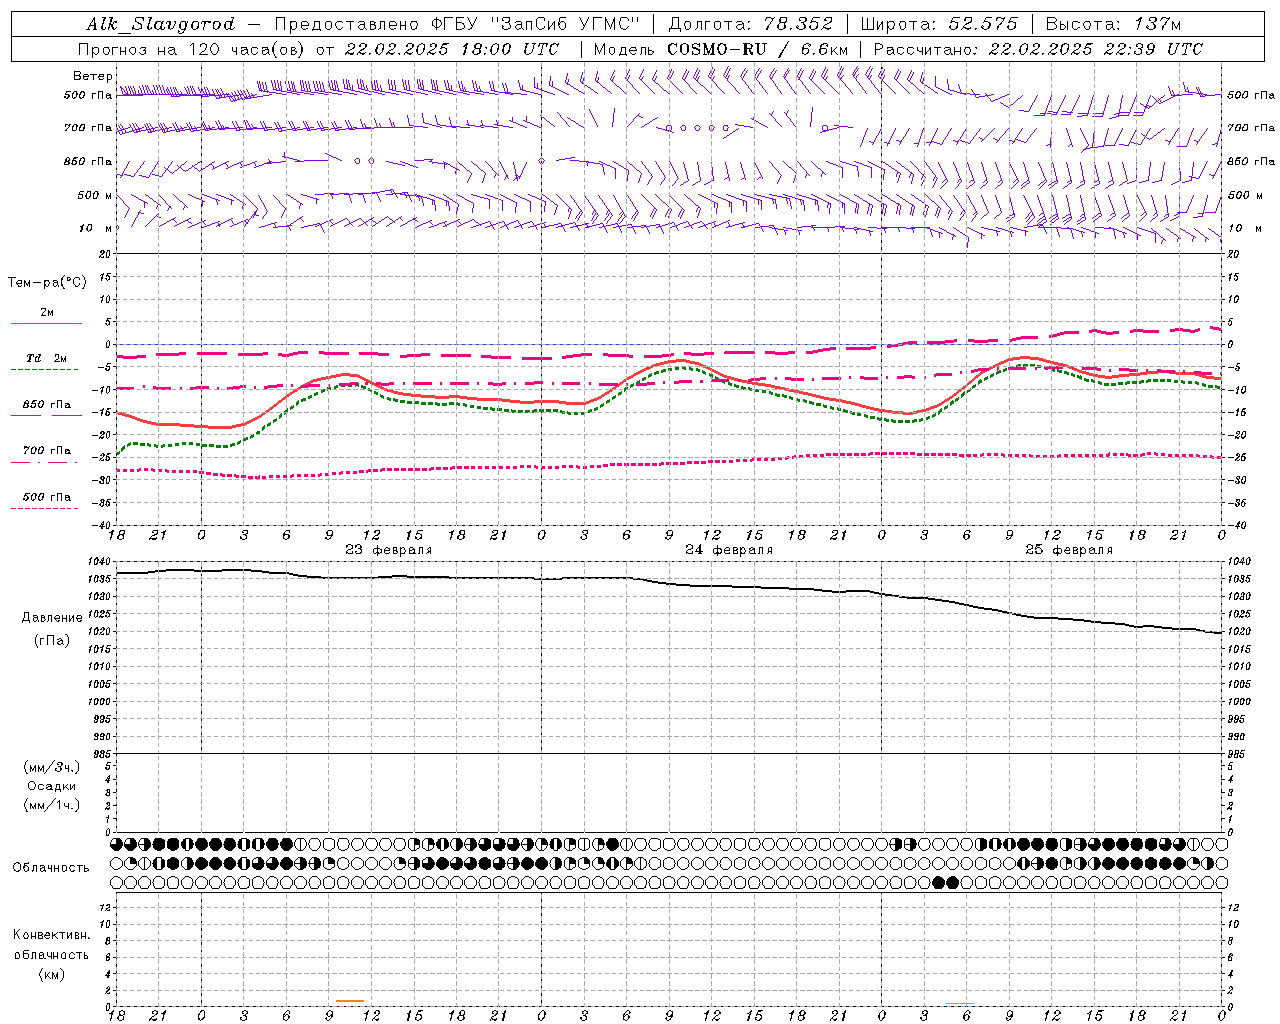
Task: Click the Долгота: 78.352 value
Action: pyautogui.click(x=749, y=24)
